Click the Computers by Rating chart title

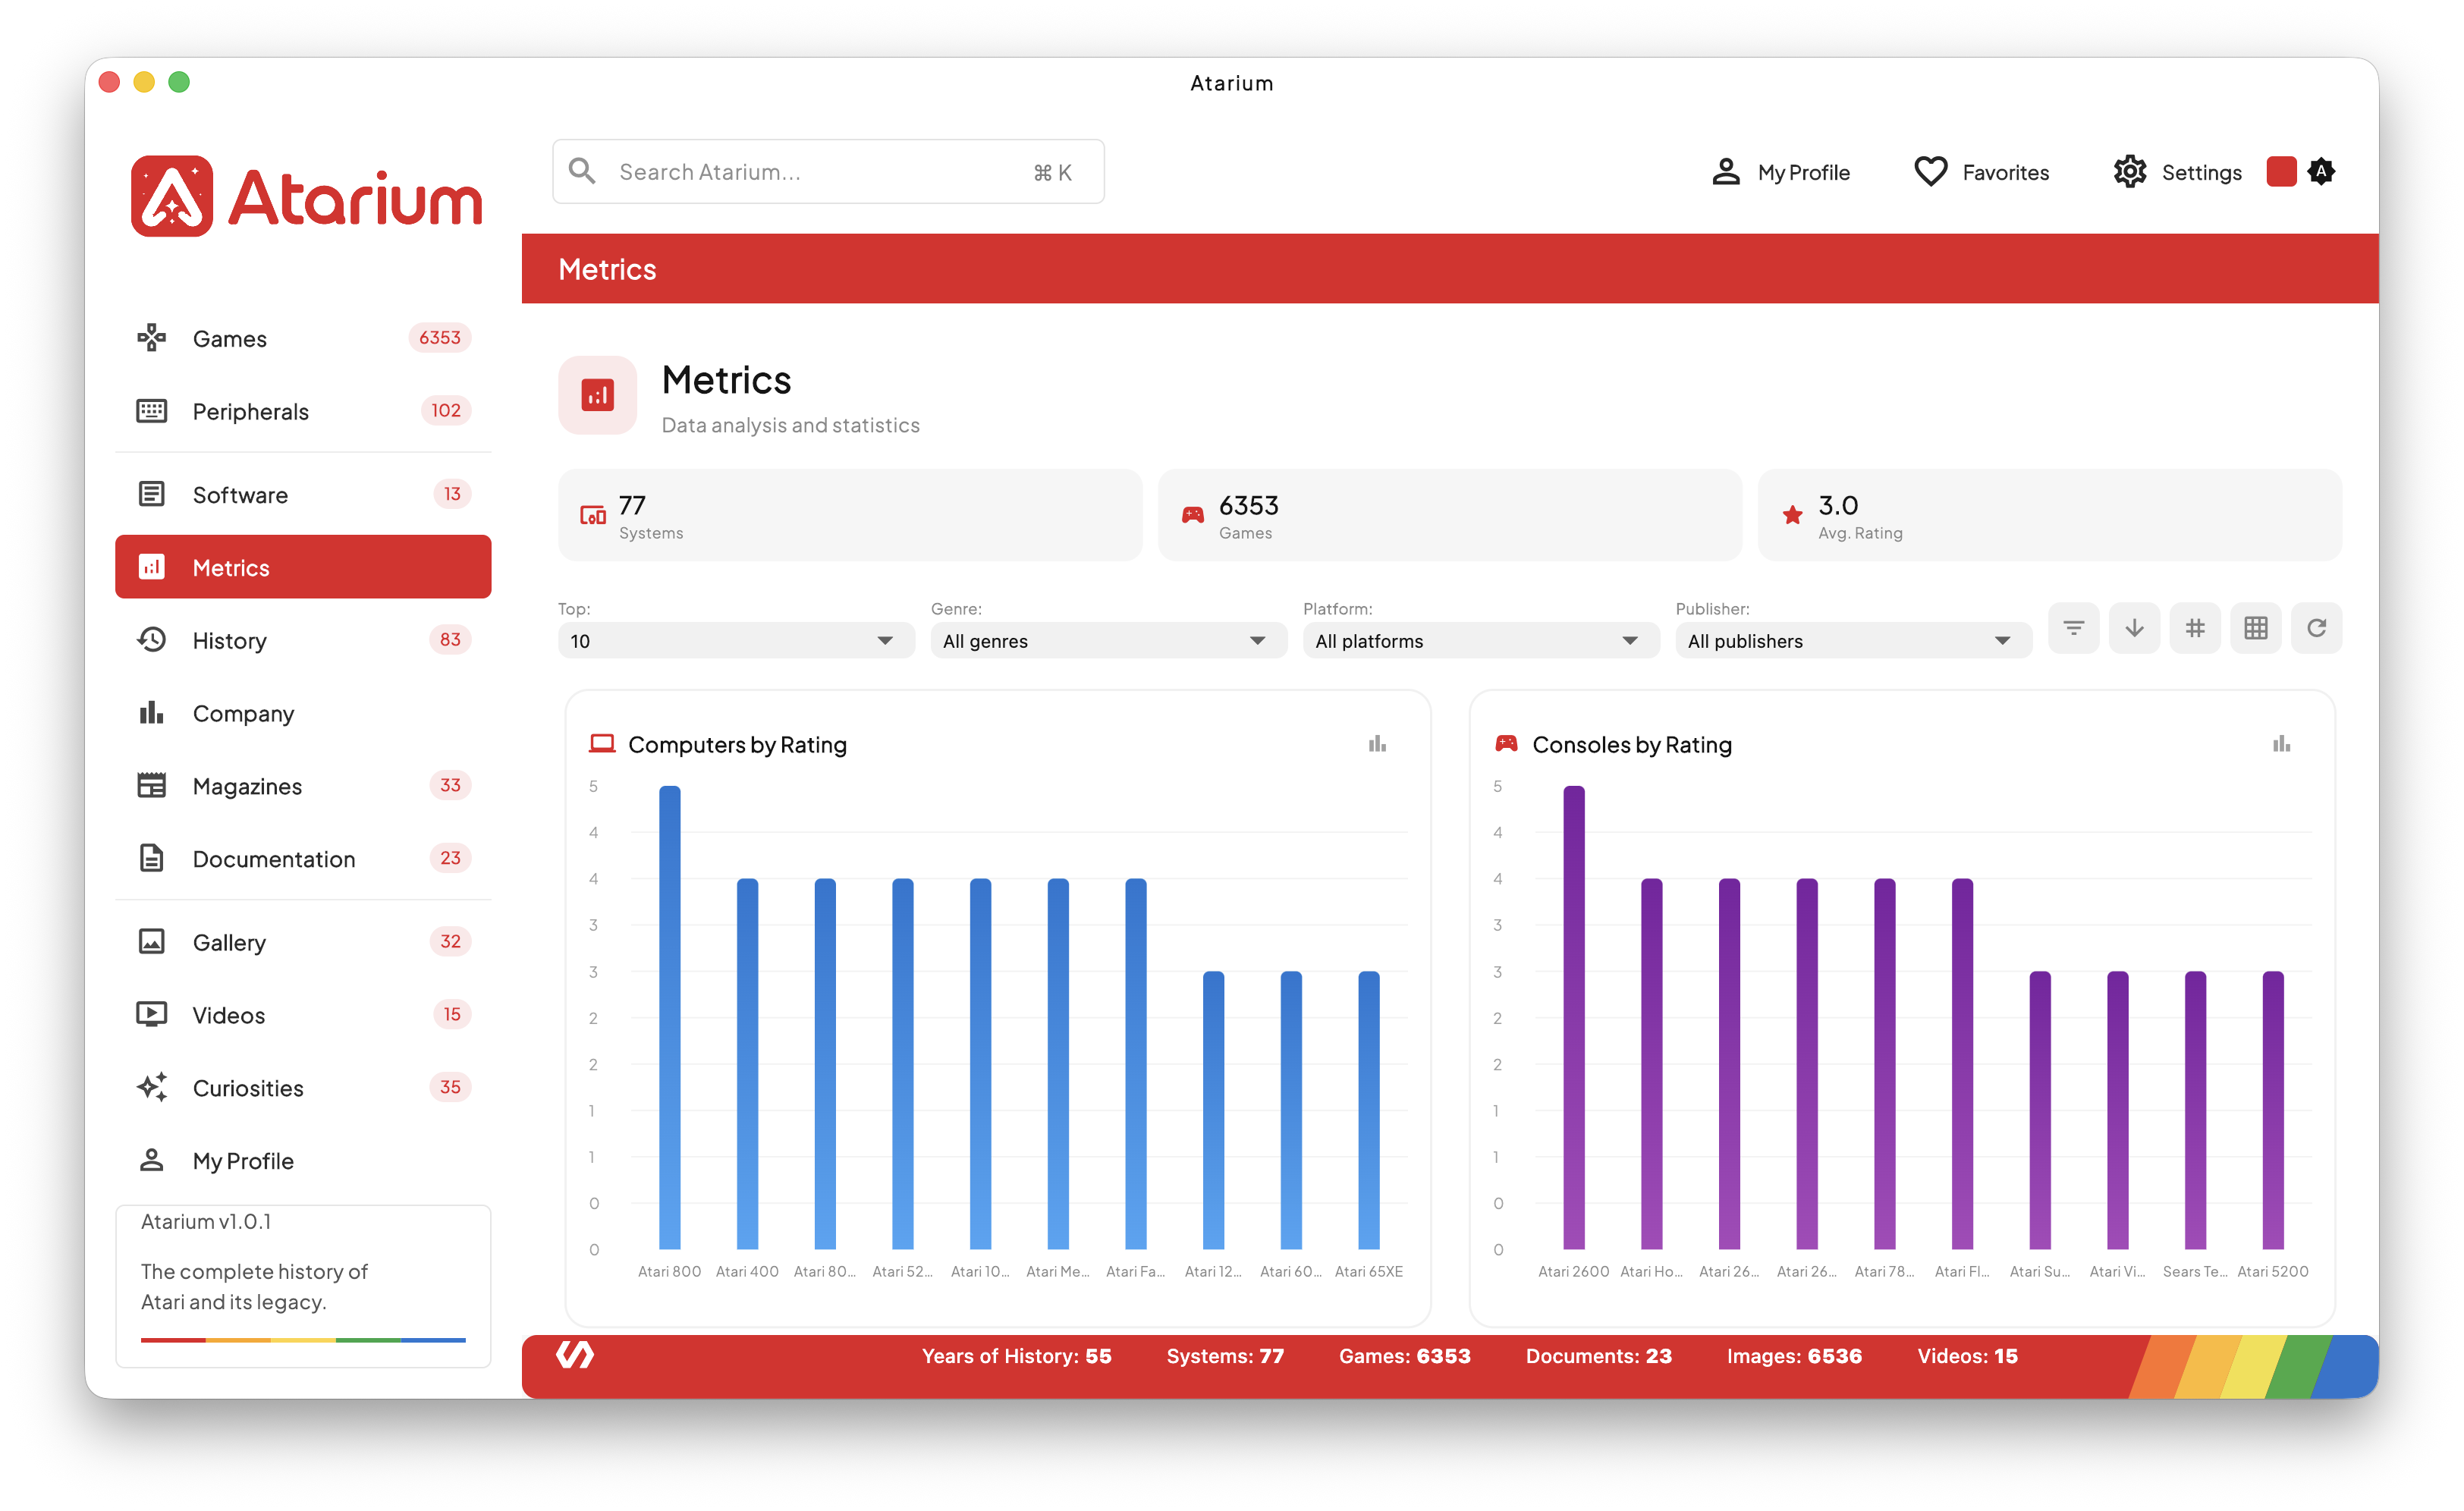click(738, 745)
